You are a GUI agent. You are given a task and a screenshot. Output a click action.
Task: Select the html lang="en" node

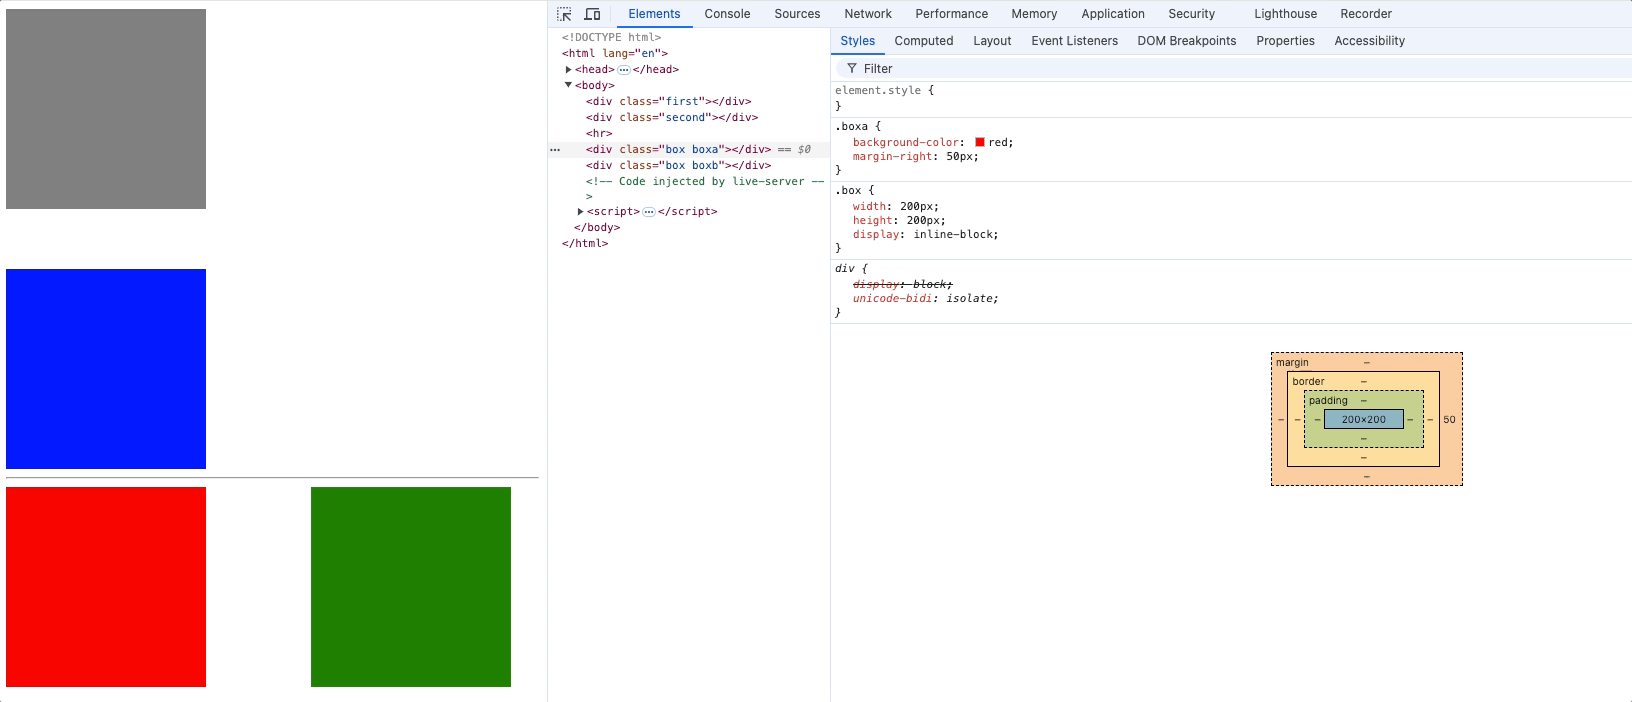tap(614, 54)
